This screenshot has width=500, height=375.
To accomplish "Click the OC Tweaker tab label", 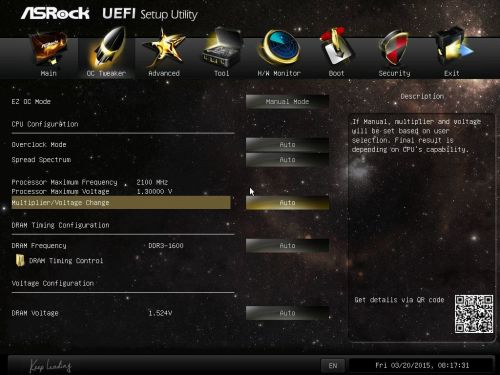I will click(x=106, y=73).
